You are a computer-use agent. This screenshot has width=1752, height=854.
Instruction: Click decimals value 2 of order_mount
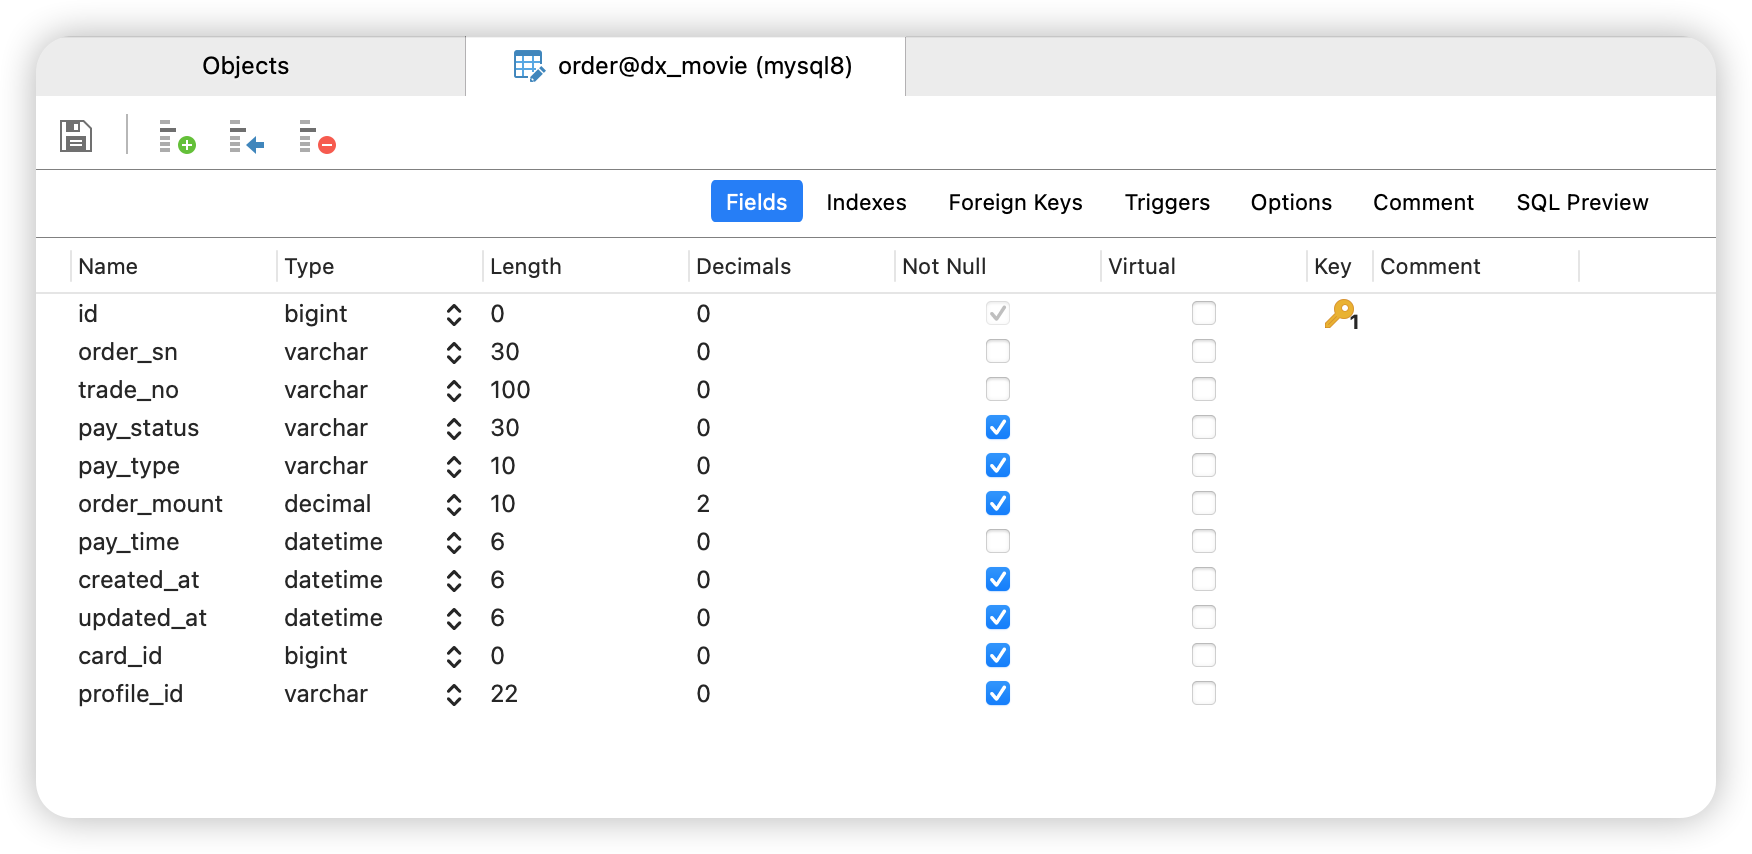[x=703, y=504]
